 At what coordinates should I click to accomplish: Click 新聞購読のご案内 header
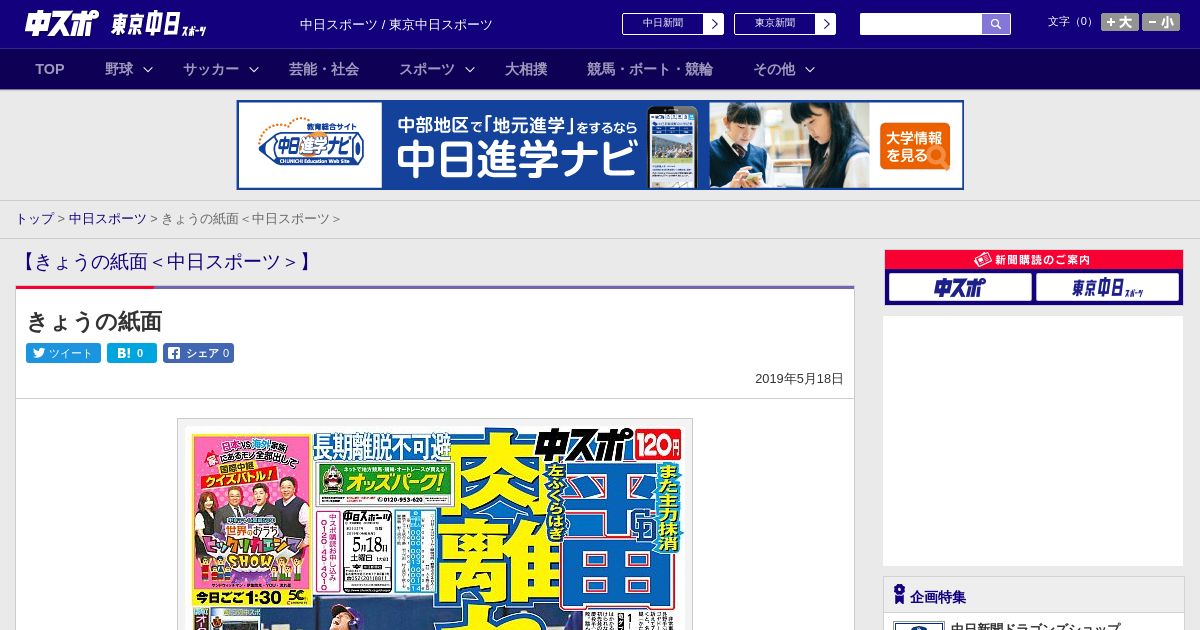pyautogui.click(x=1034, y=260)
